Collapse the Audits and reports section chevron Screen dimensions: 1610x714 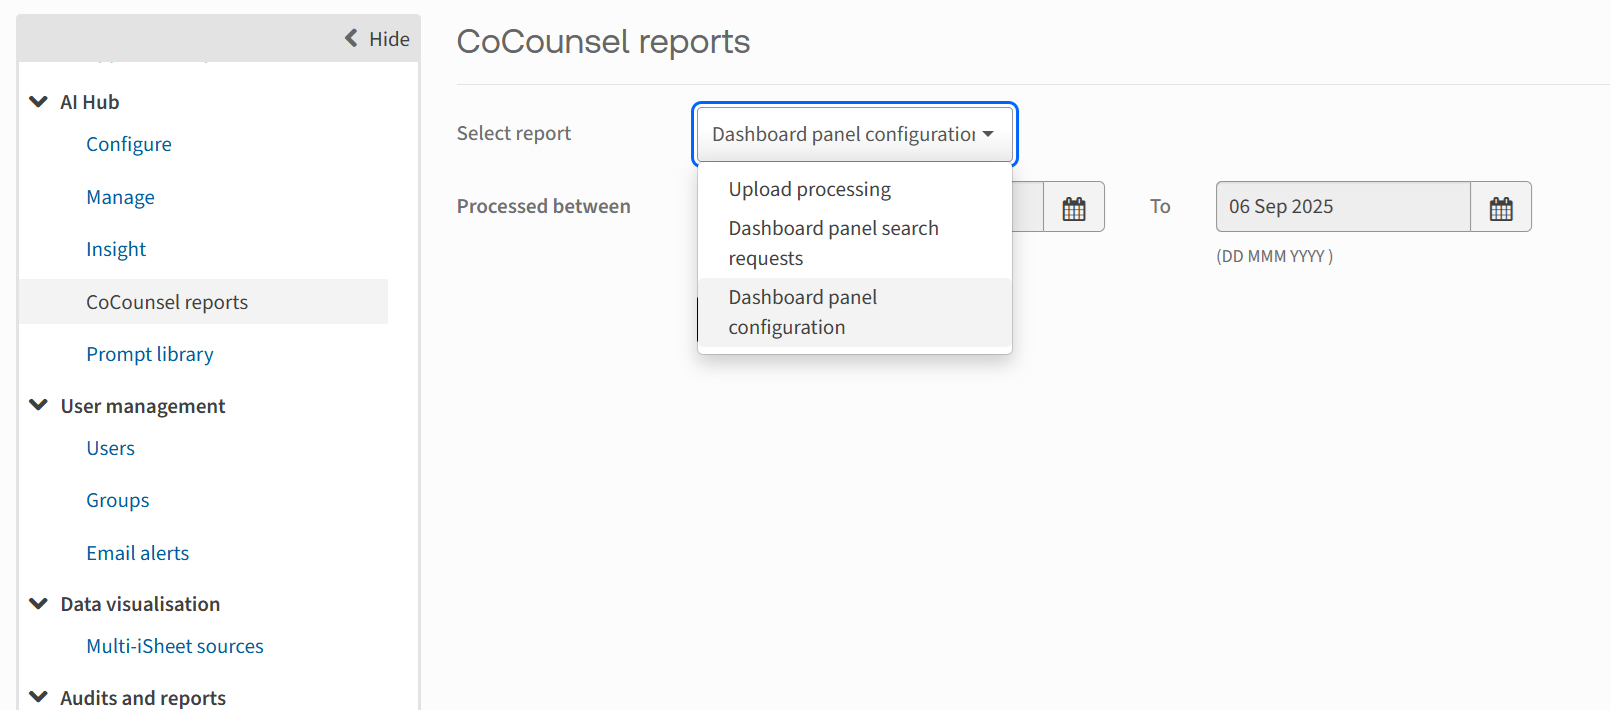[39, 697]
